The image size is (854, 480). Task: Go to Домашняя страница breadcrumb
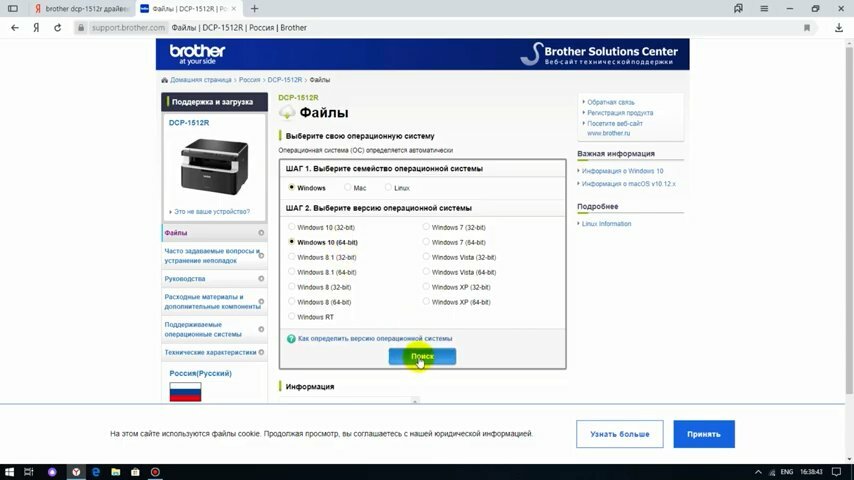coord(200,80)
